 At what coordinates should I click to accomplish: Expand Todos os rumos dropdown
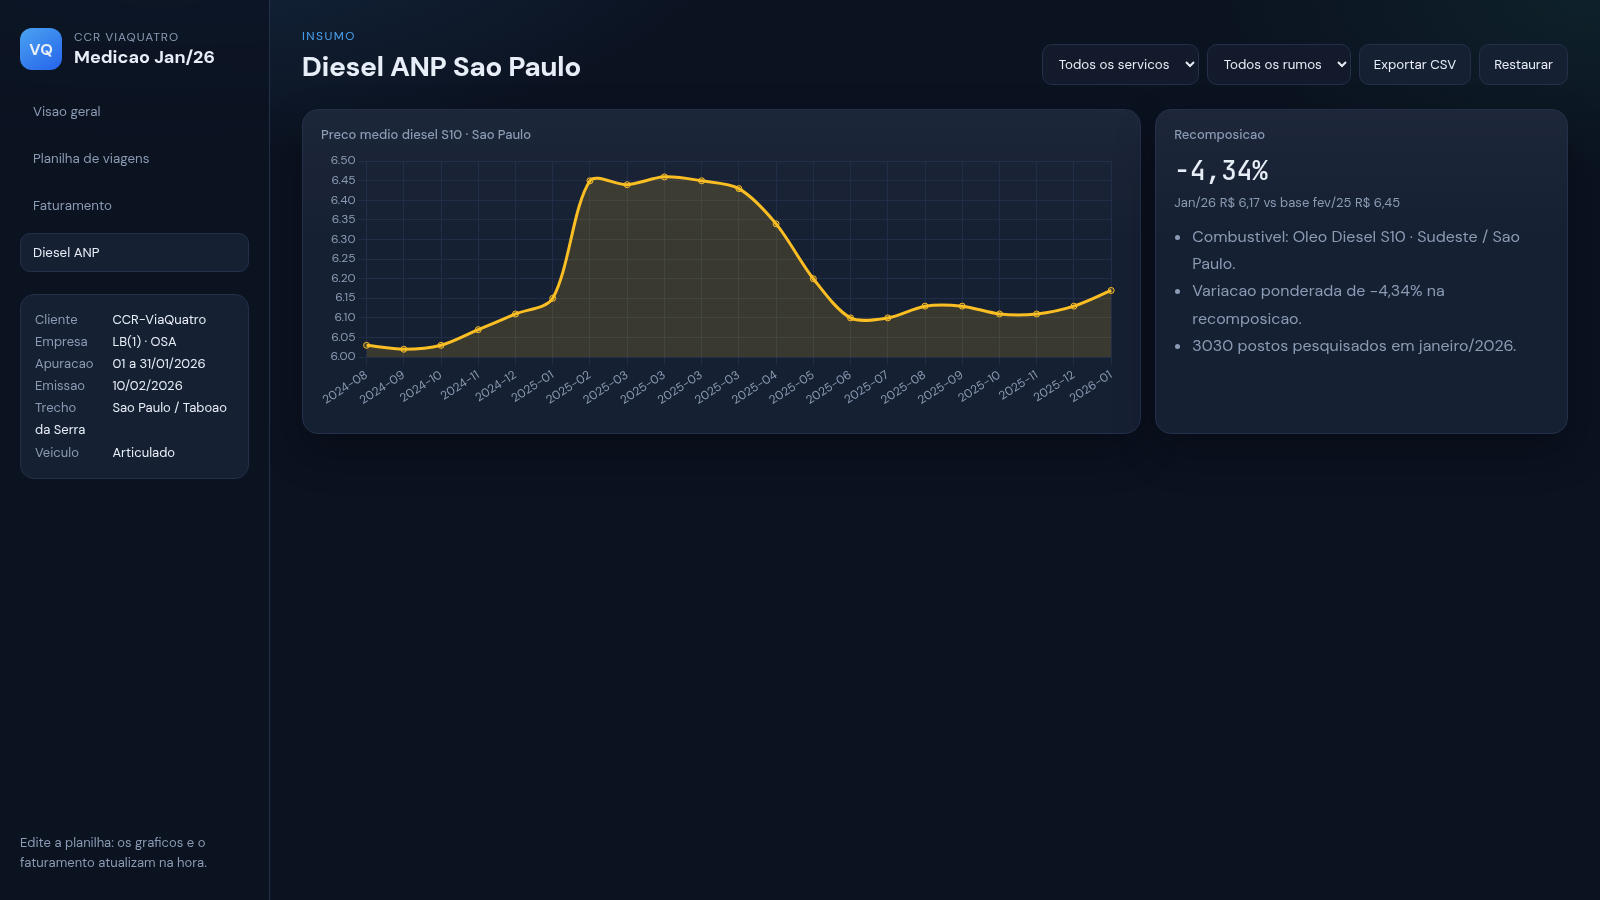(x=1278, y=65)
